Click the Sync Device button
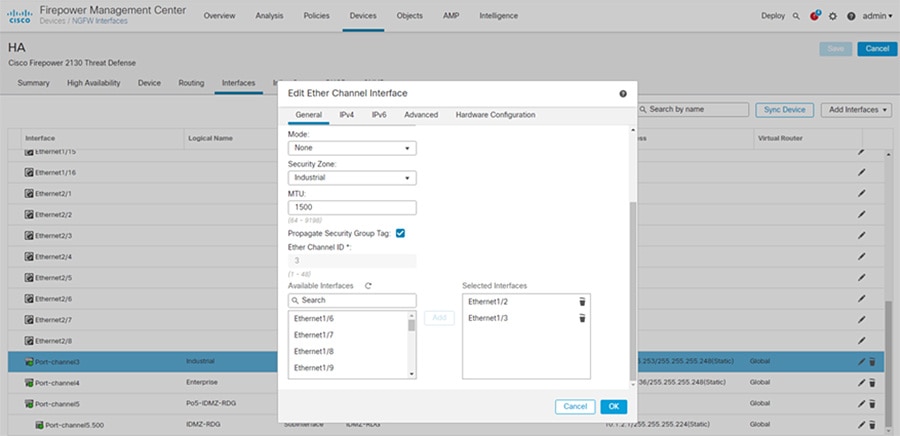The height and width of the screenshot is (436, 900). tap(785, 110)
